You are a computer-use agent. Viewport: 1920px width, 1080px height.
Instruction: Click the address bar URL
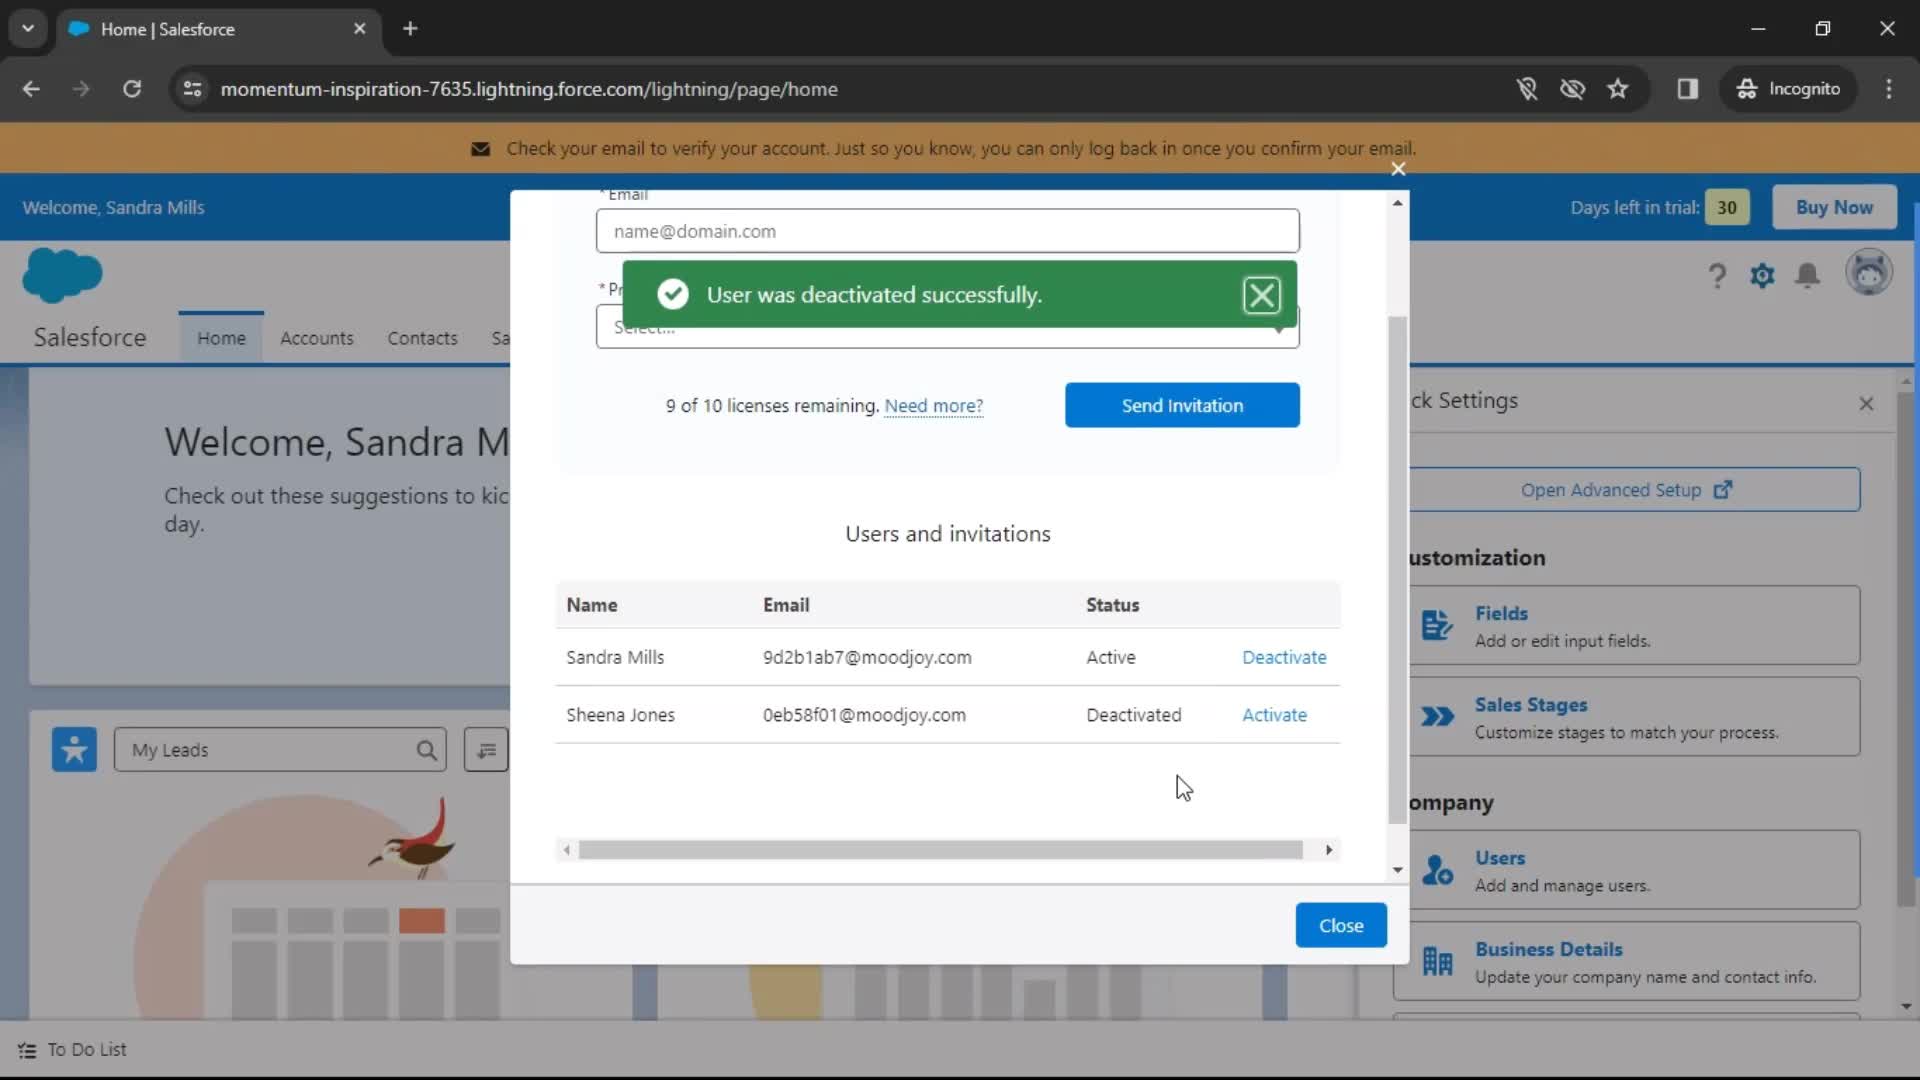(529, 89)
